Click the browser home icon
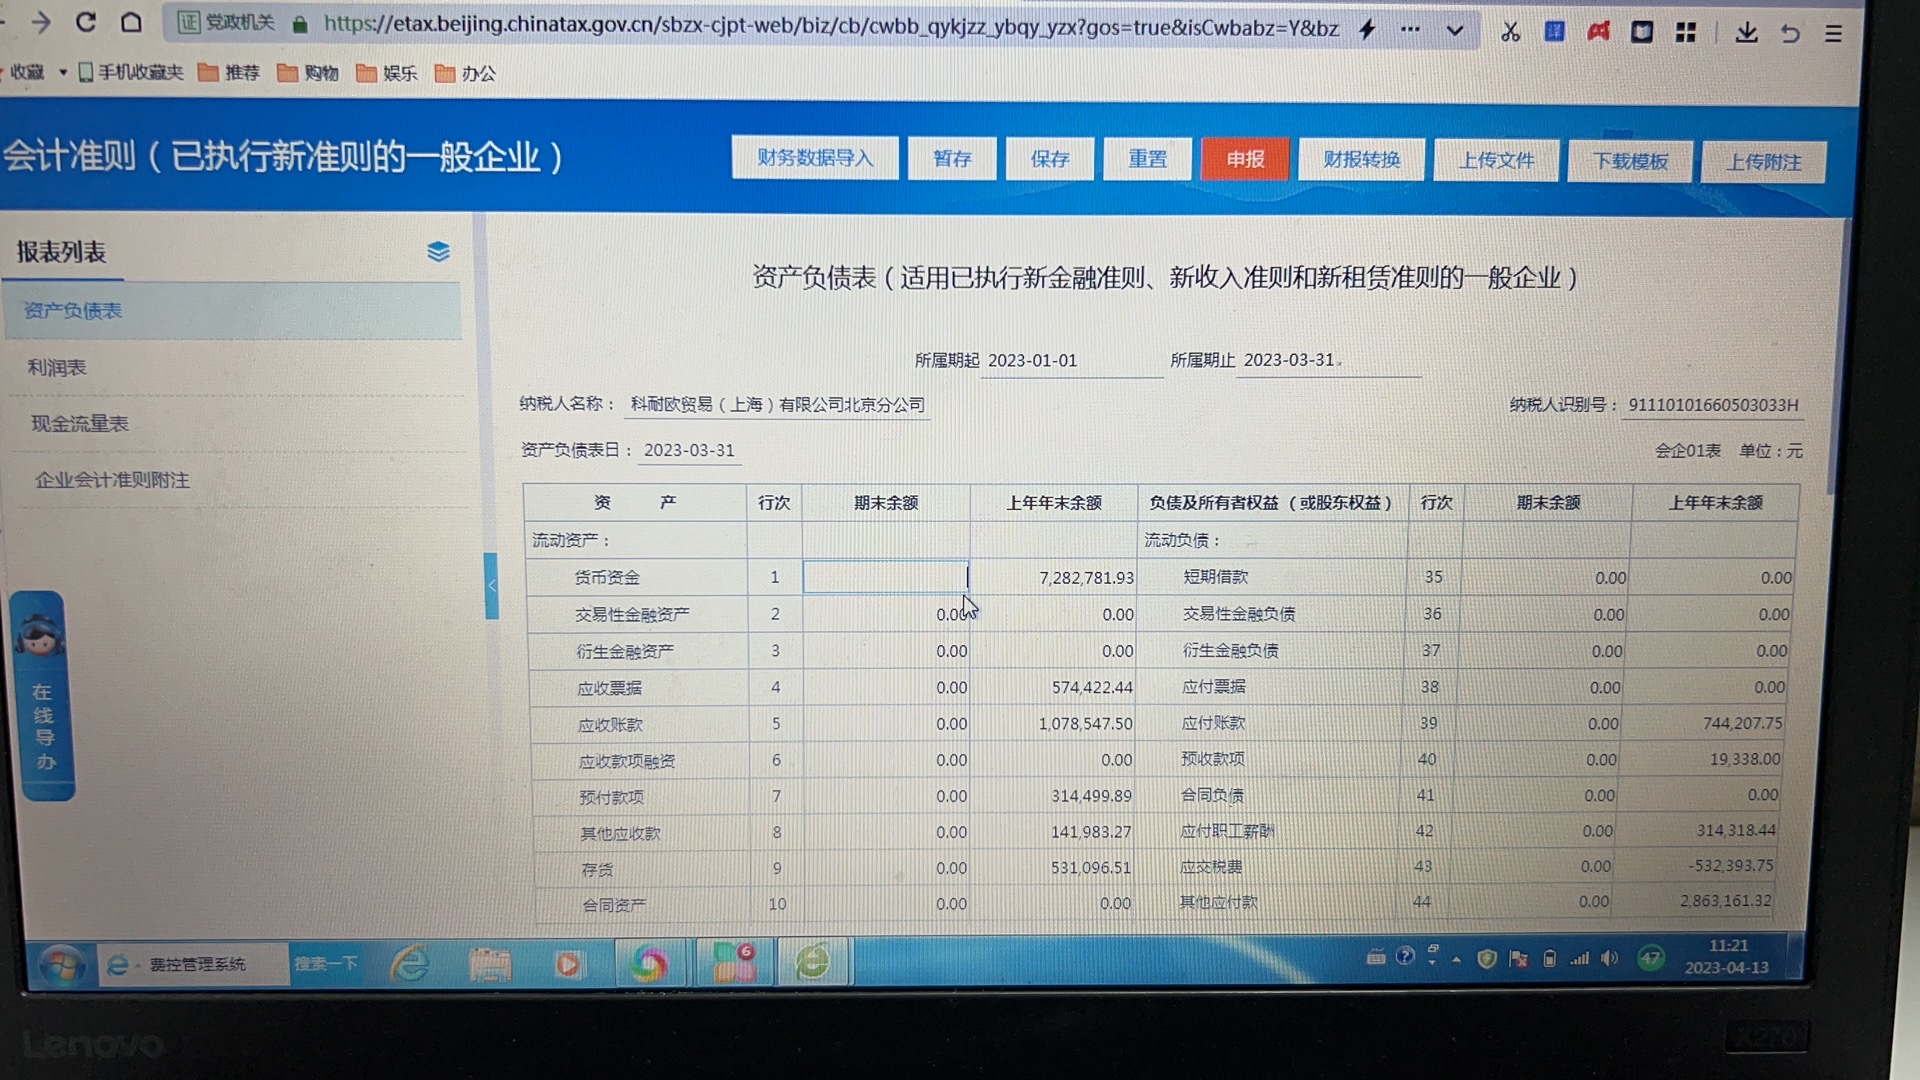1920x1080 pixels. click(131, 22)
